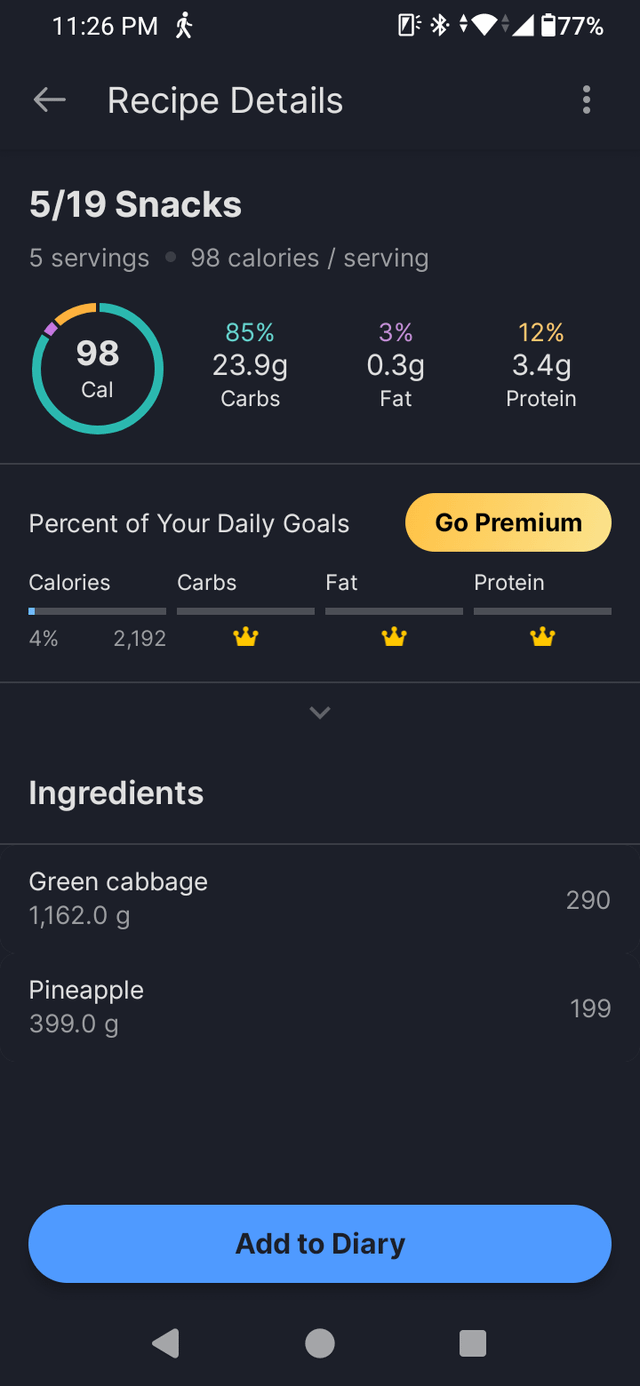The width and height of the screenshot is (640, 1386).
Task: Tap the crown icon under Fat
Action: click(394, 637)
